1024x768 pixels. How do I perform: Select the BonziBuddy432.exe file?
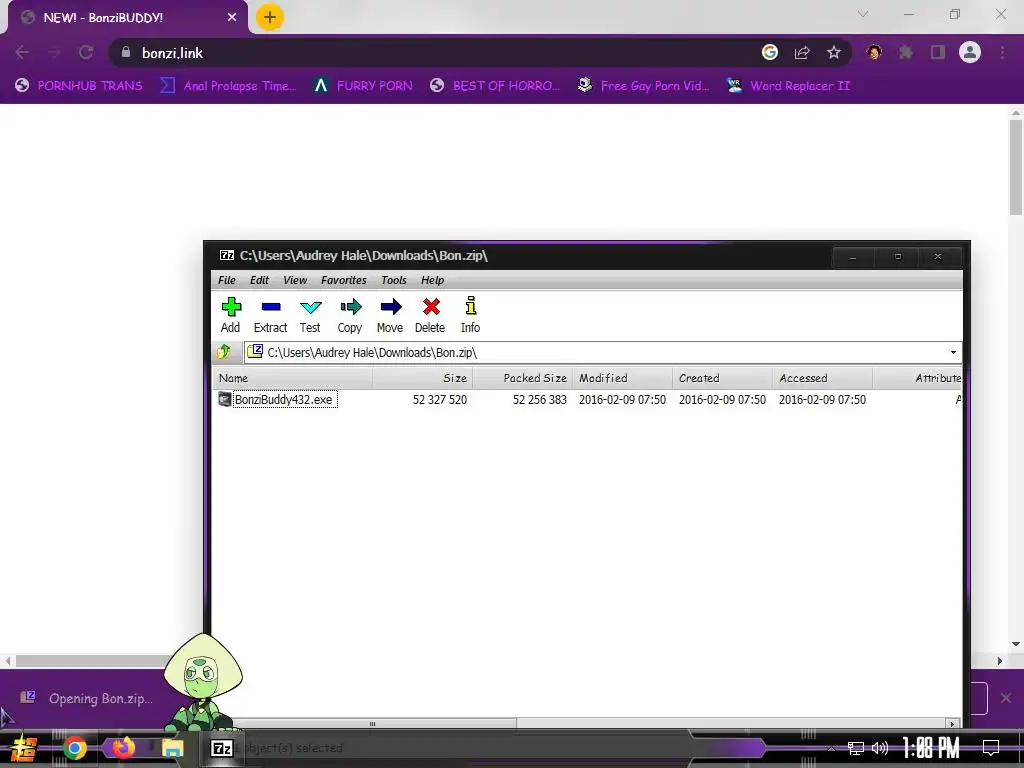click(x=283, y=400)
